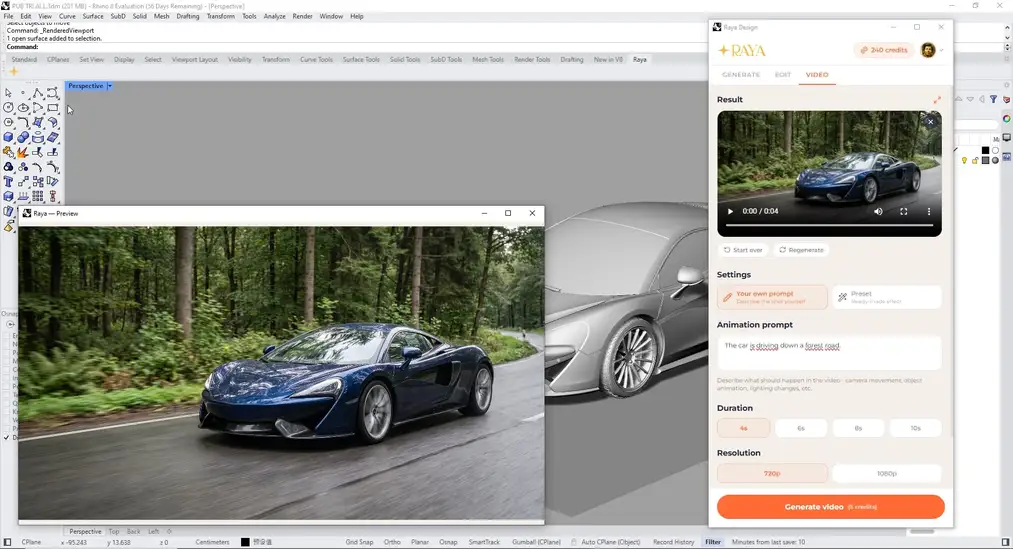Seek along the video progress bar
The width and height of the screenshot is (1013, 549).
pos(829,225)
